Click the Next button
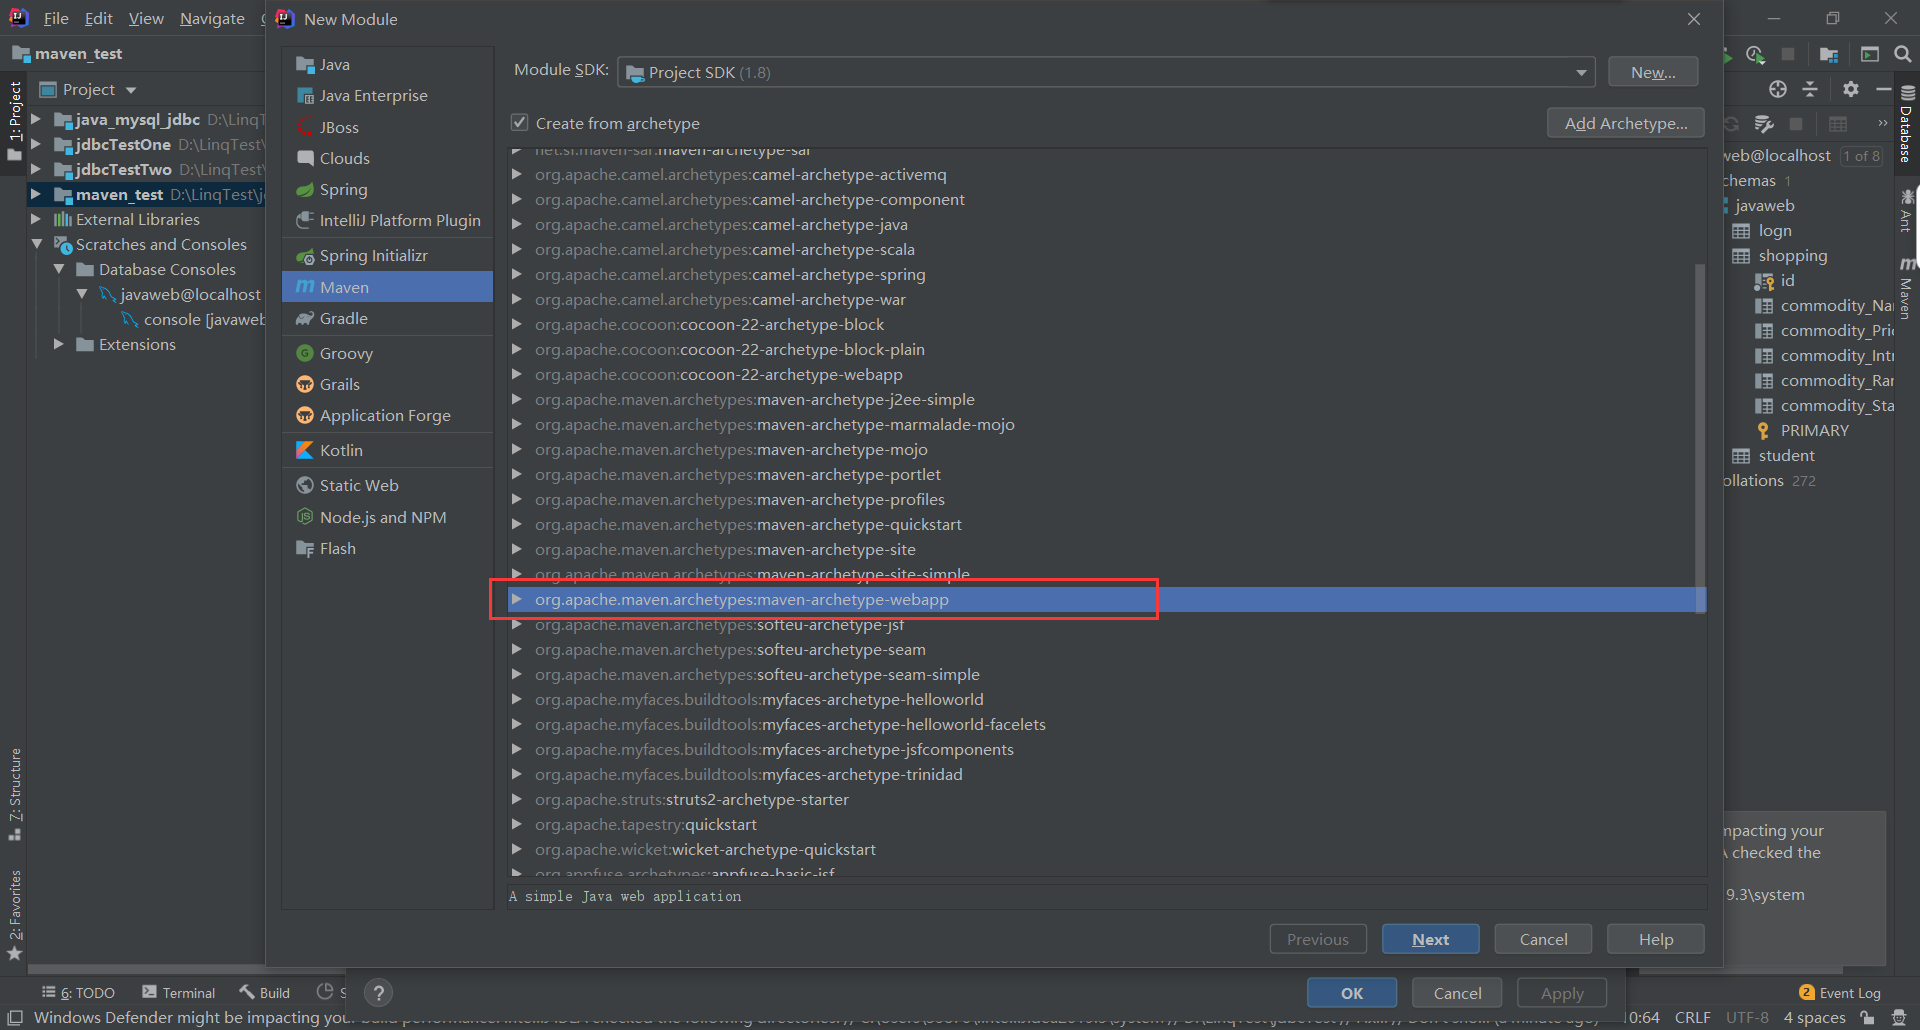The image size is (1920, 1030). (x=1430, y=939)
